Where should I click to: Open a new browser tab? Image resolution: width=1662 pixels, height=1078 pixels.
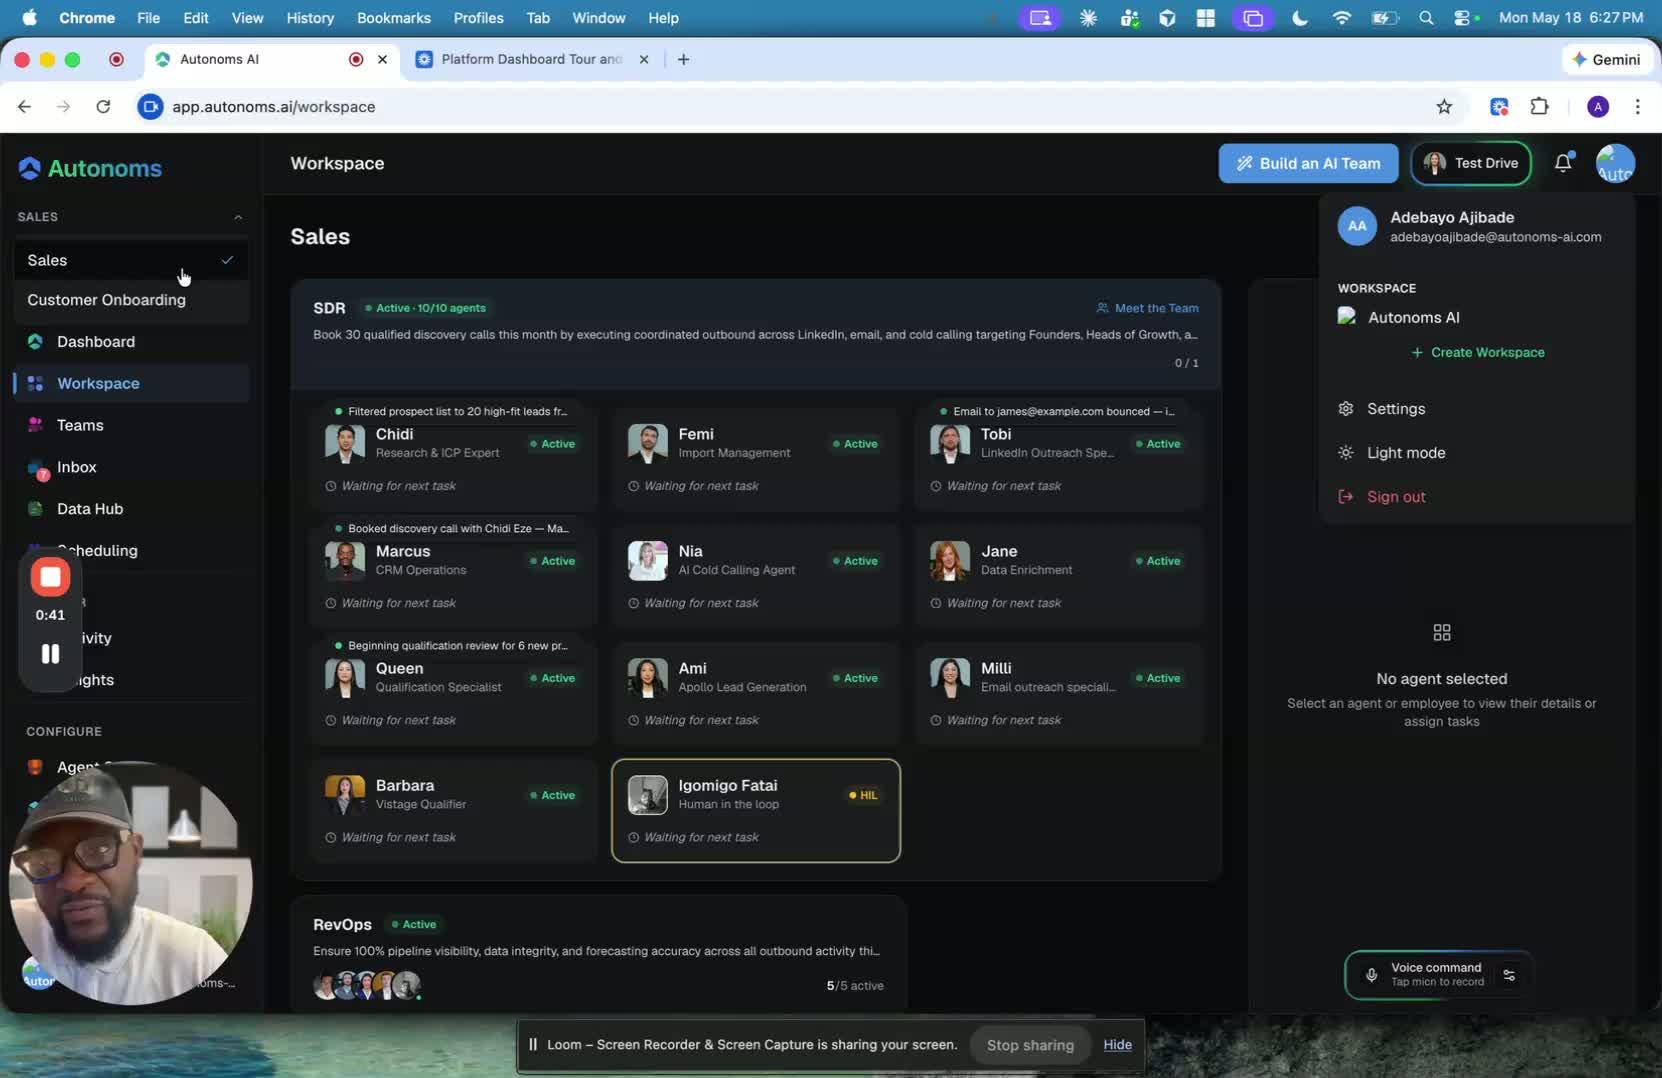point(683,59)
